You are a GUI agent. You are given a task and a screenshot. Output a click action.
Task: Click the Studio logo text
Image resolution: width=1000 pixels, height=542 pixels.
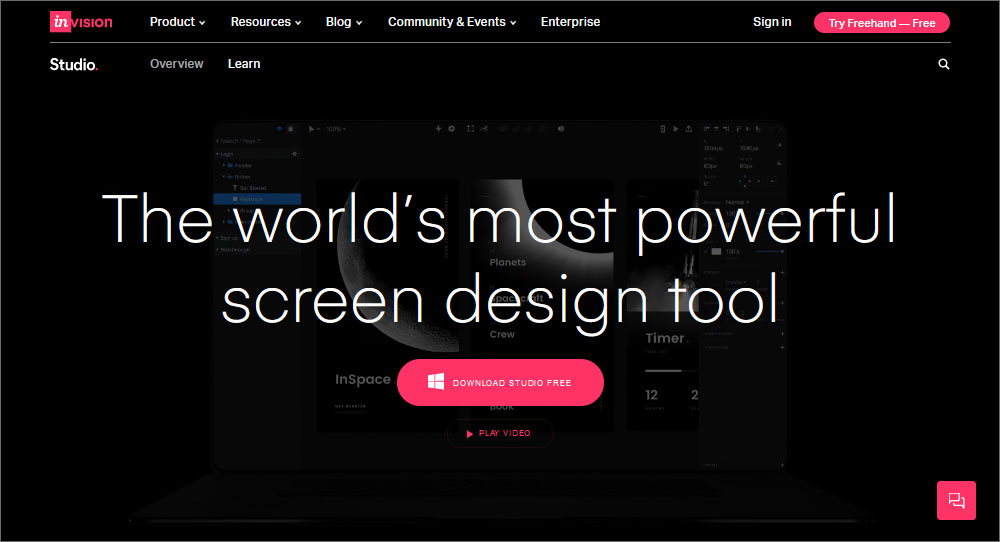pyautogui.click(x=74, y=64)
